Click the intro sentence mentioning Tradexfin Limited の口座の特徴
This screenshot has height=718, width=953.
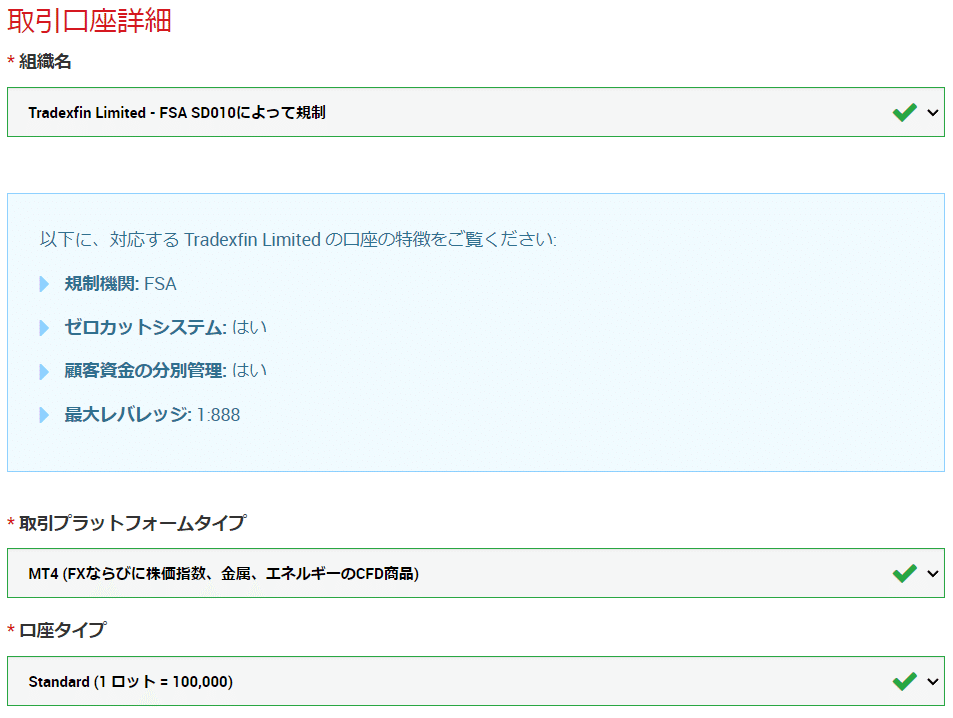(x=298, y=240)
